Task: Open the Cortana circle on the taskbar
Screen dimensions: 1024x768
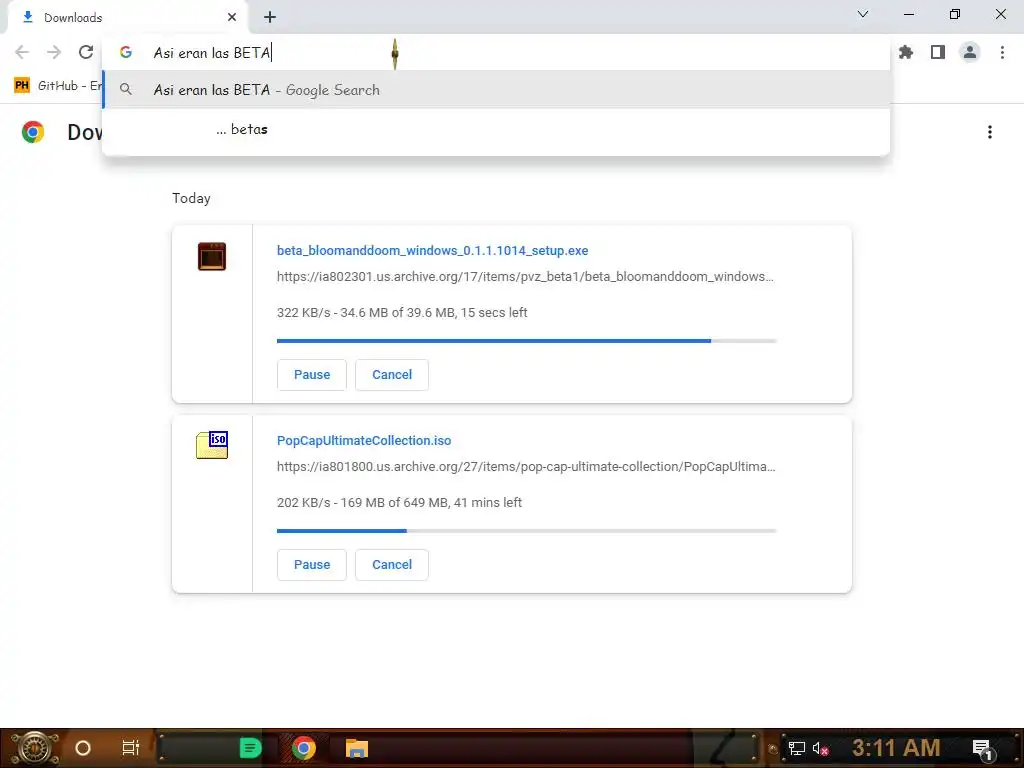Action: (x=83, y=748)
